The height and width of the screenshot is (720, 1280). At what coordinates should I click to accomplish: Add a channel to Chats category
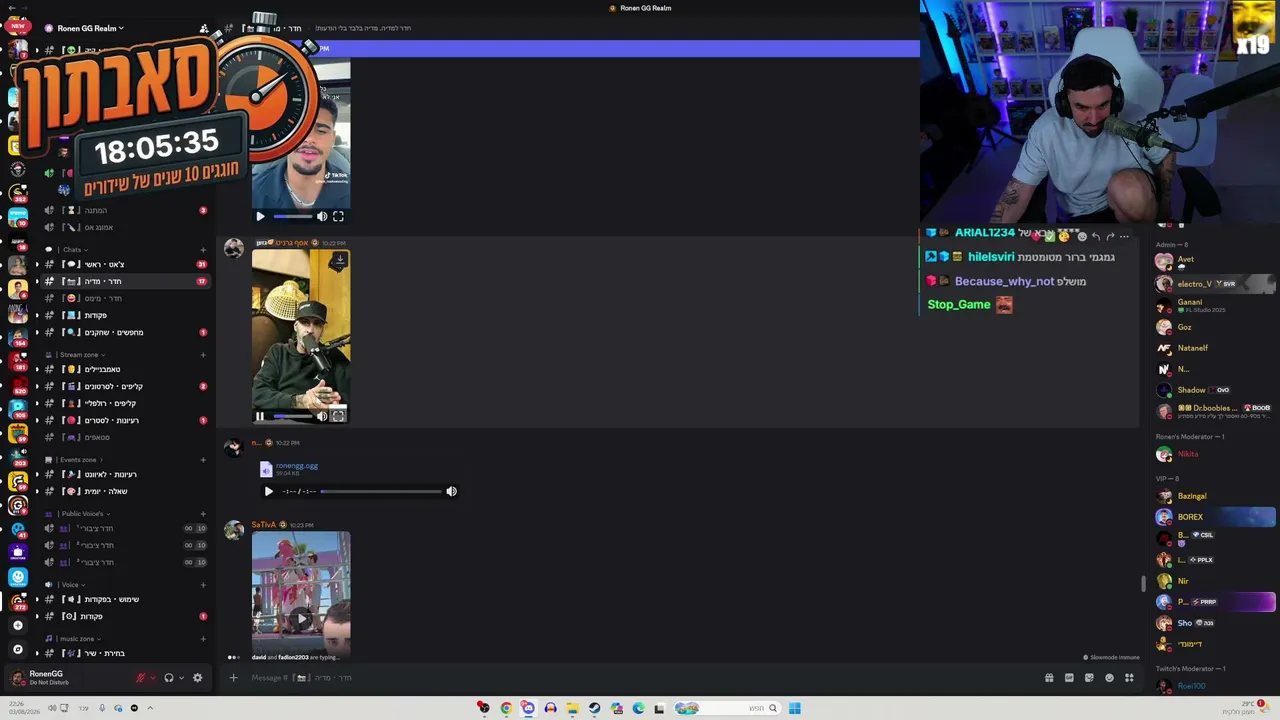click(203, 250)
